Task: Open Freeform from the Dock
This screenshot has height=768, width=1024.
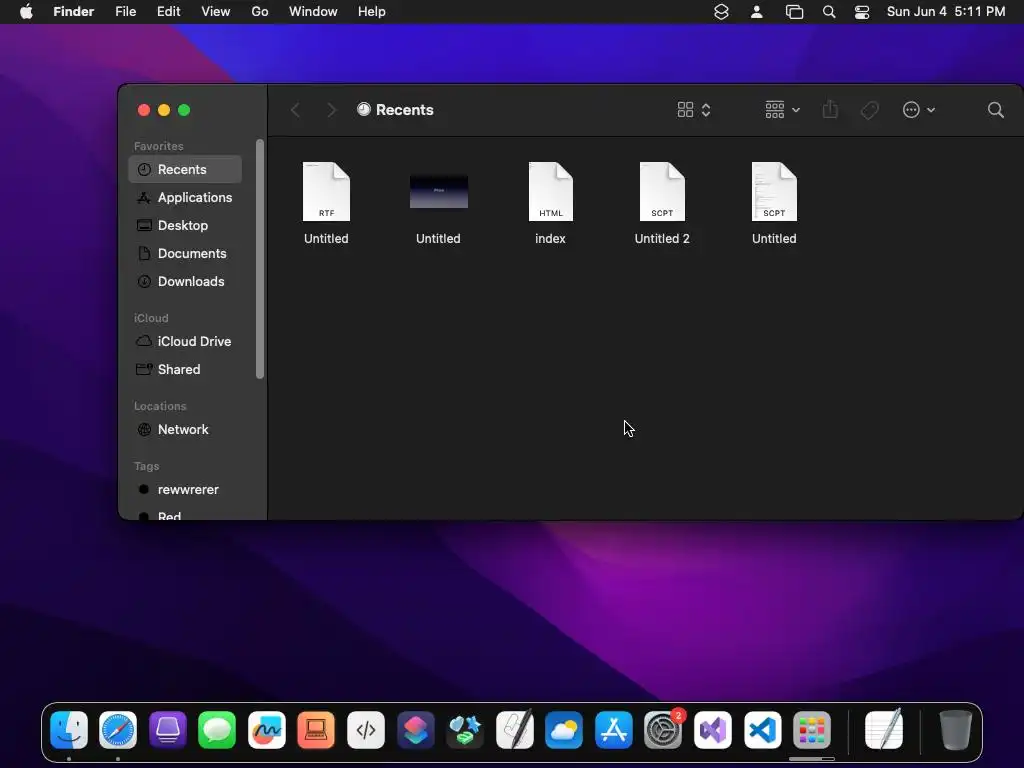Action: [x=266, y=730]
